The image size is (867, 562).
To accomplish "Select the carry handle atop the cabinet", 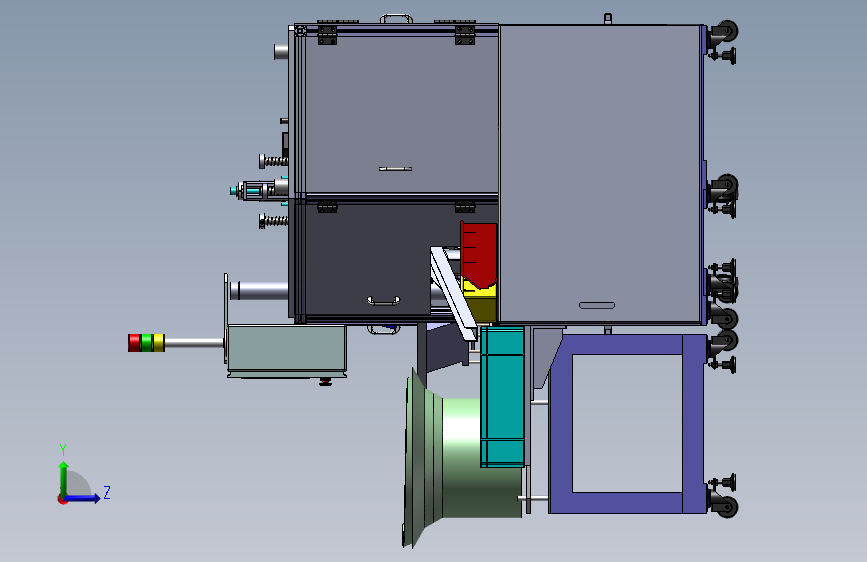I will pyautogui.click(x=396, y=19).
